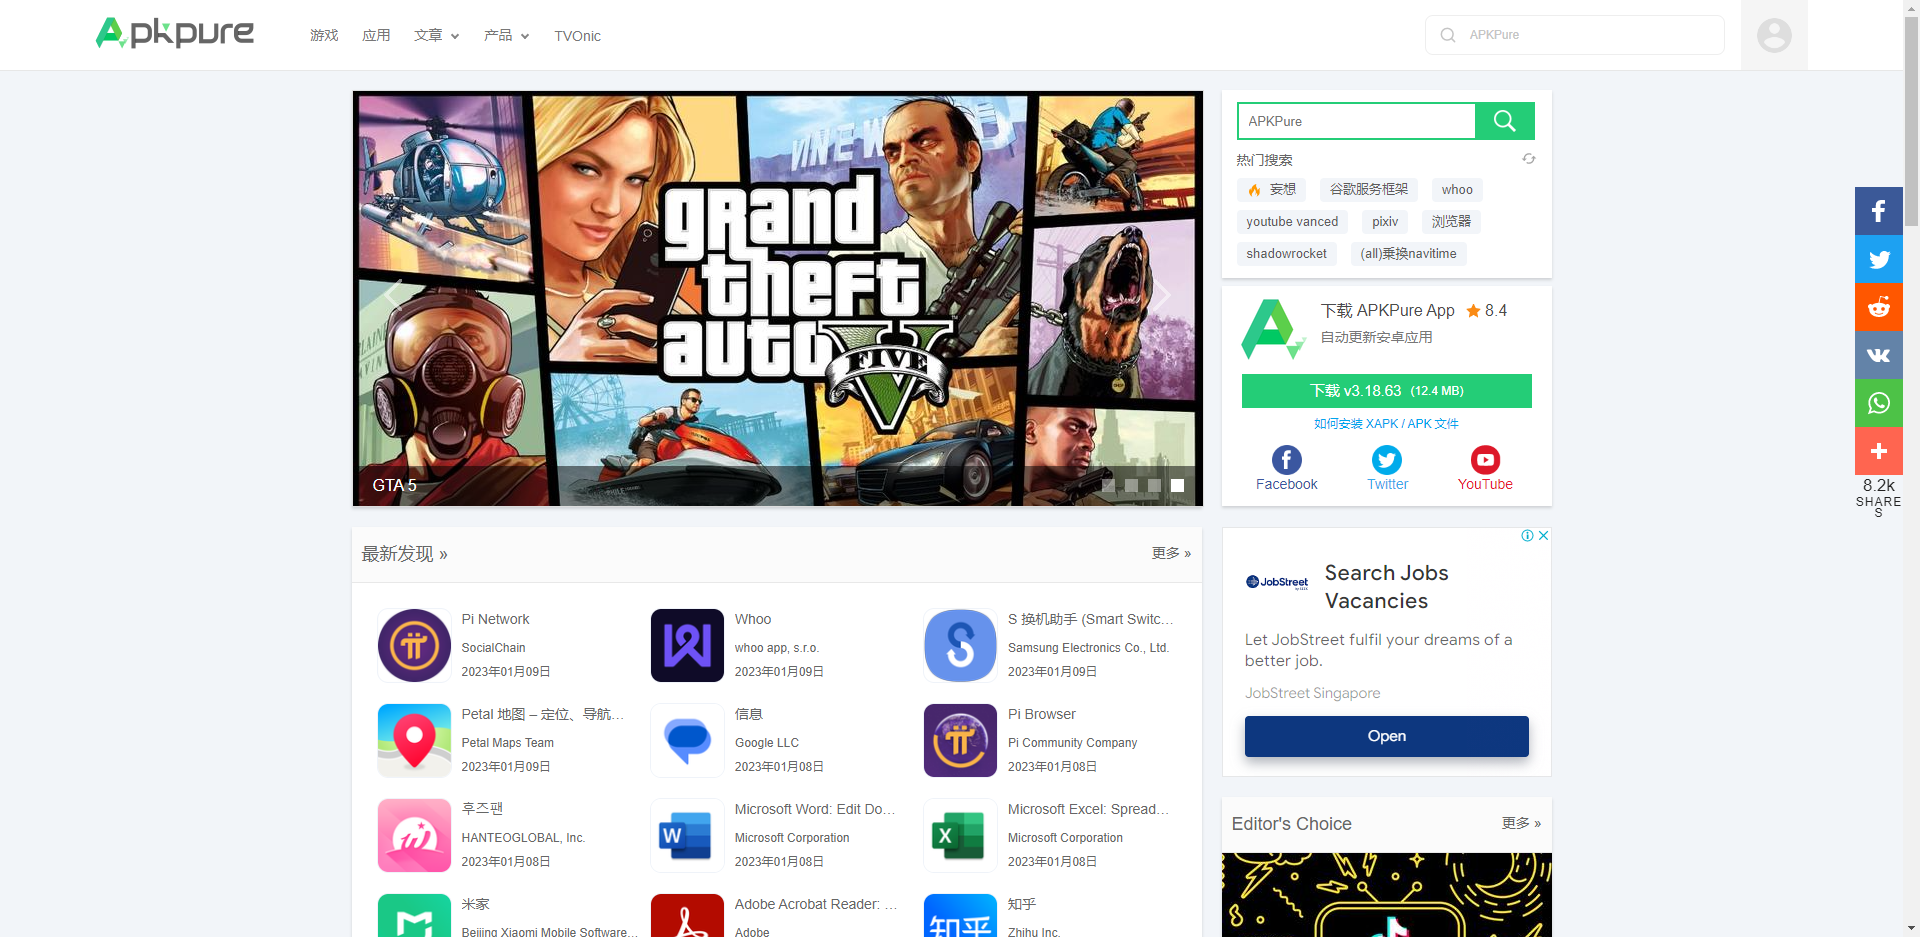This screenshot has height=937, width=1920.
Task: Select hot search tag whoo
Action: pyautogui.click(x=1457, y=190)
